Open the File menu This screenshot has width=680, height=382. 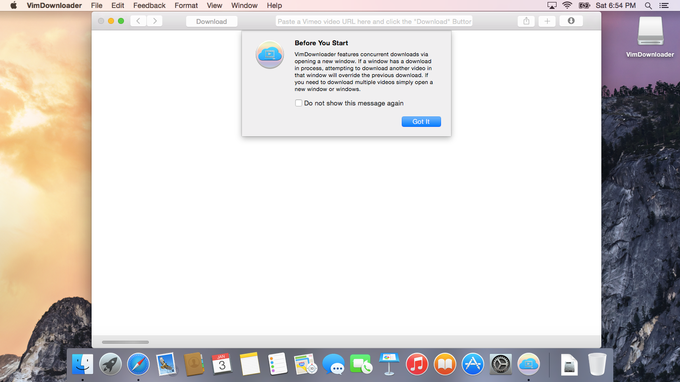(96, 6)
